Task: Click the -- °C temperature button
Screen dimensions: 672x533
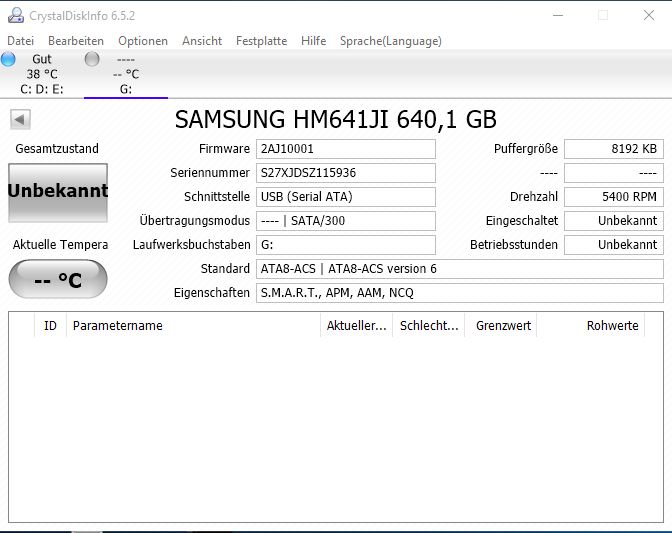Action: click(x=58, y=279)
